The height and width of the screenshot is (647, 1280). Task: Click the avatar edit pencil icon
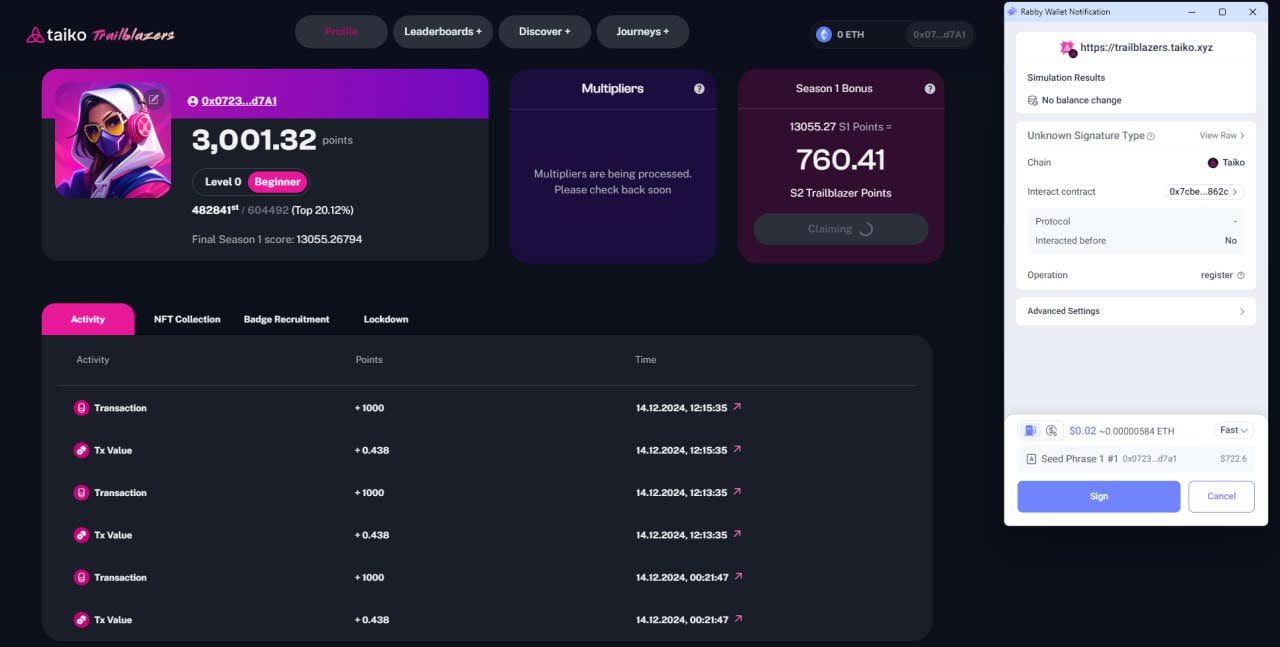pos(154,99)
